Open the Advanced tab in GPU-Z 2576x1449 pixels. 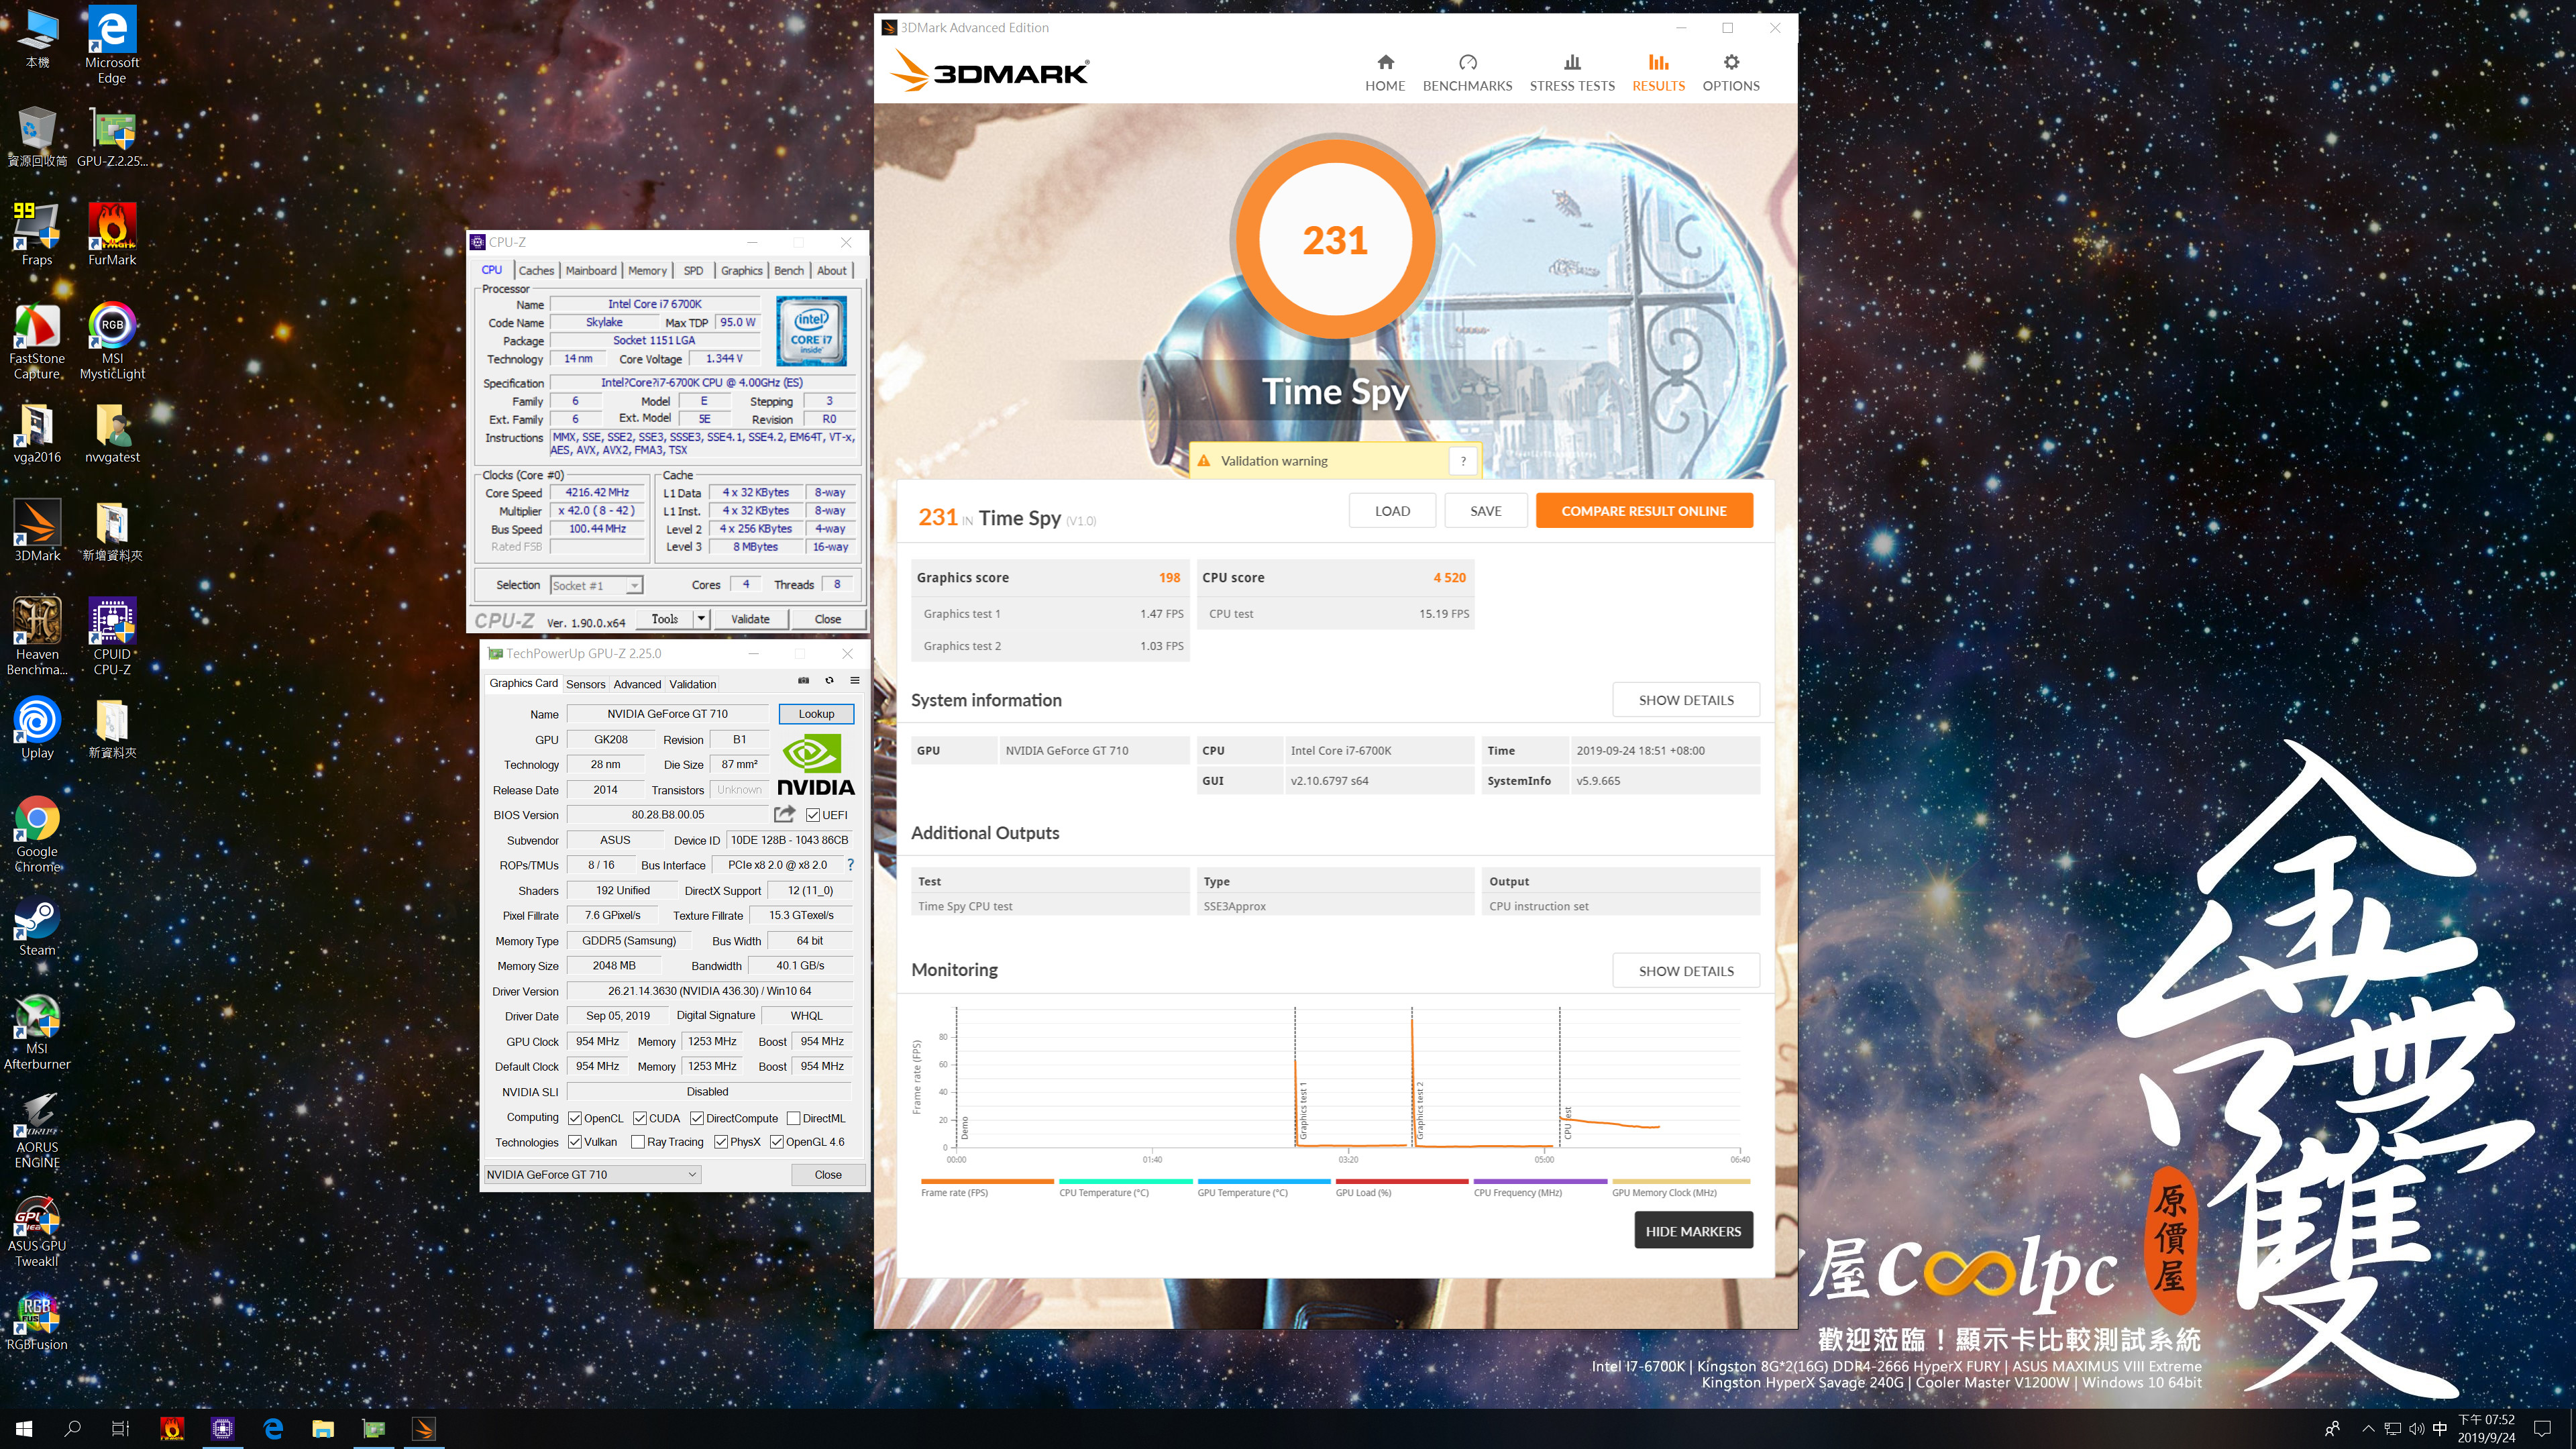click(637, 684)
